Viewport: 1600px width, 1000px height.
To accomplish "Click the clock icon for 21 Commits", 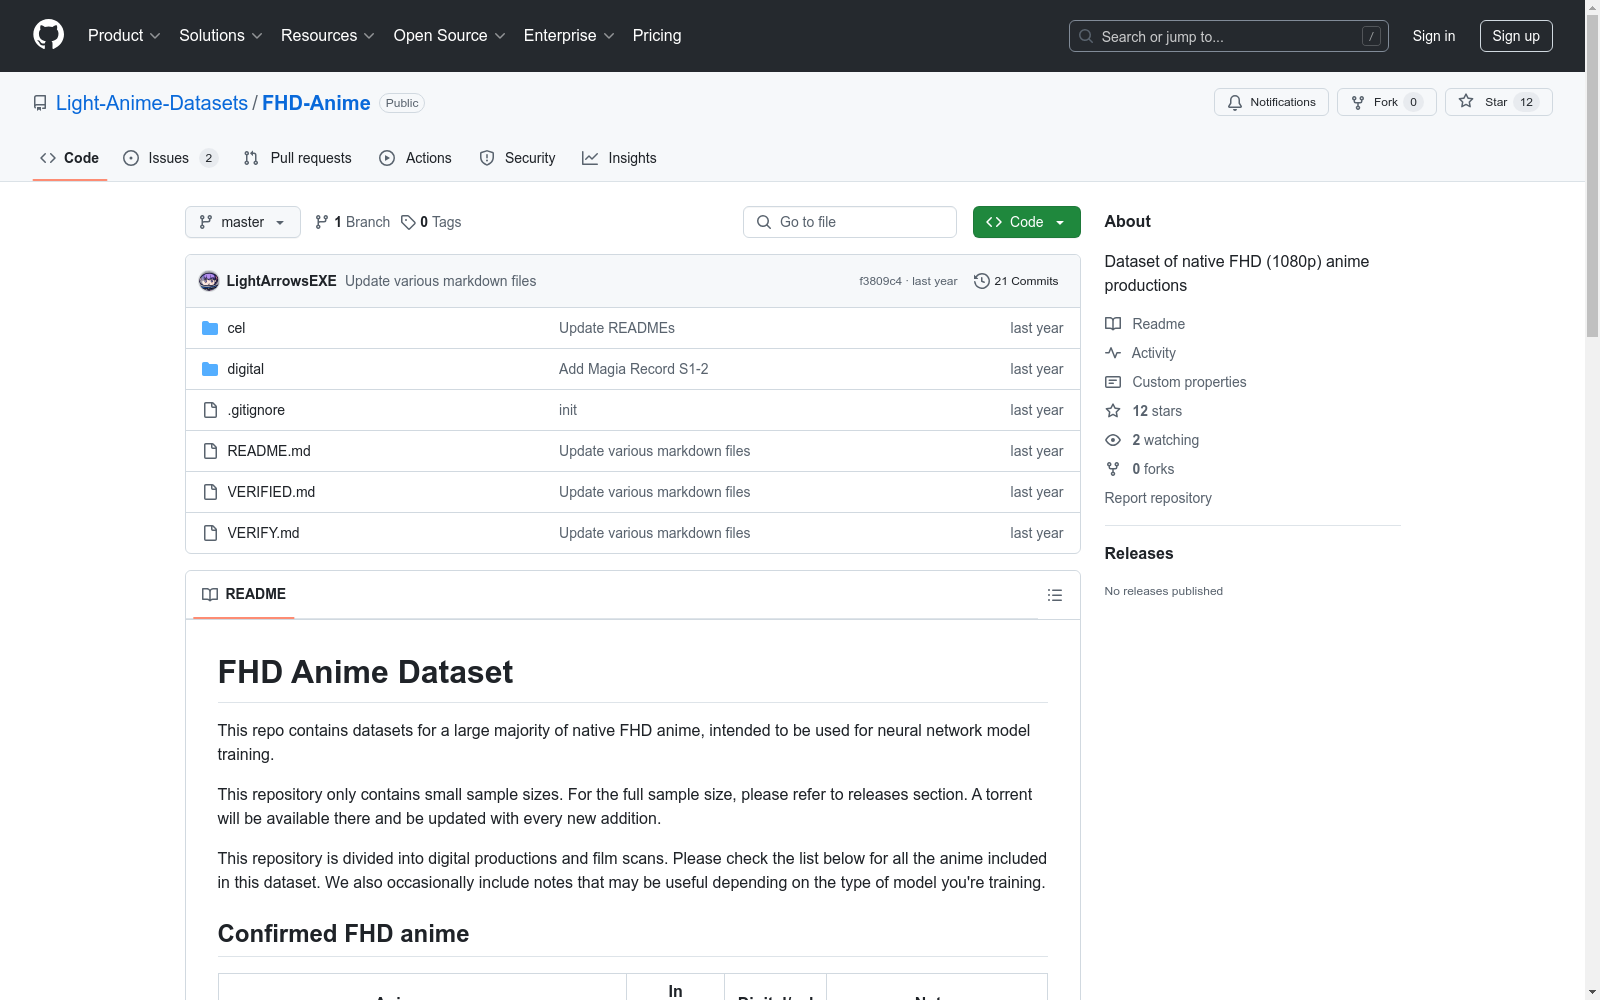I will [x=982, y=281].
